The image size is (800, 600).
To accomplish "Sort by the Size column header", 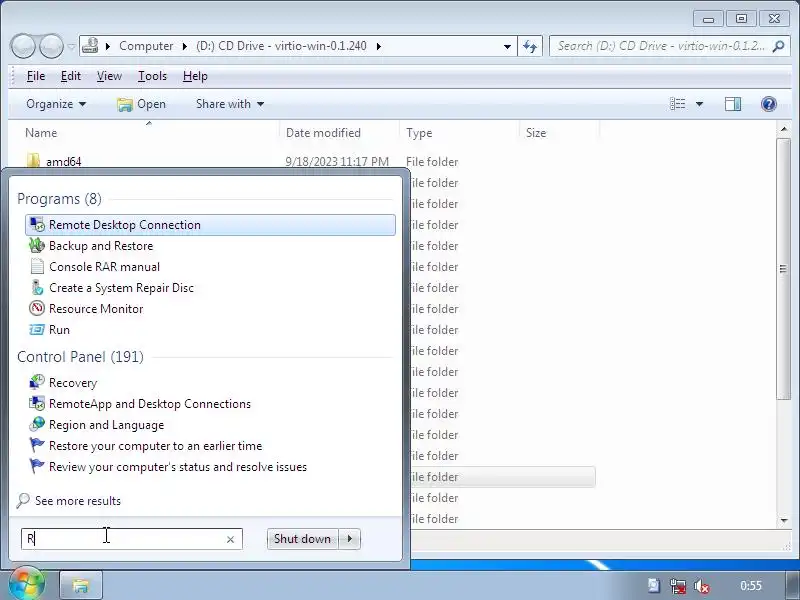I will click(559, 133).
